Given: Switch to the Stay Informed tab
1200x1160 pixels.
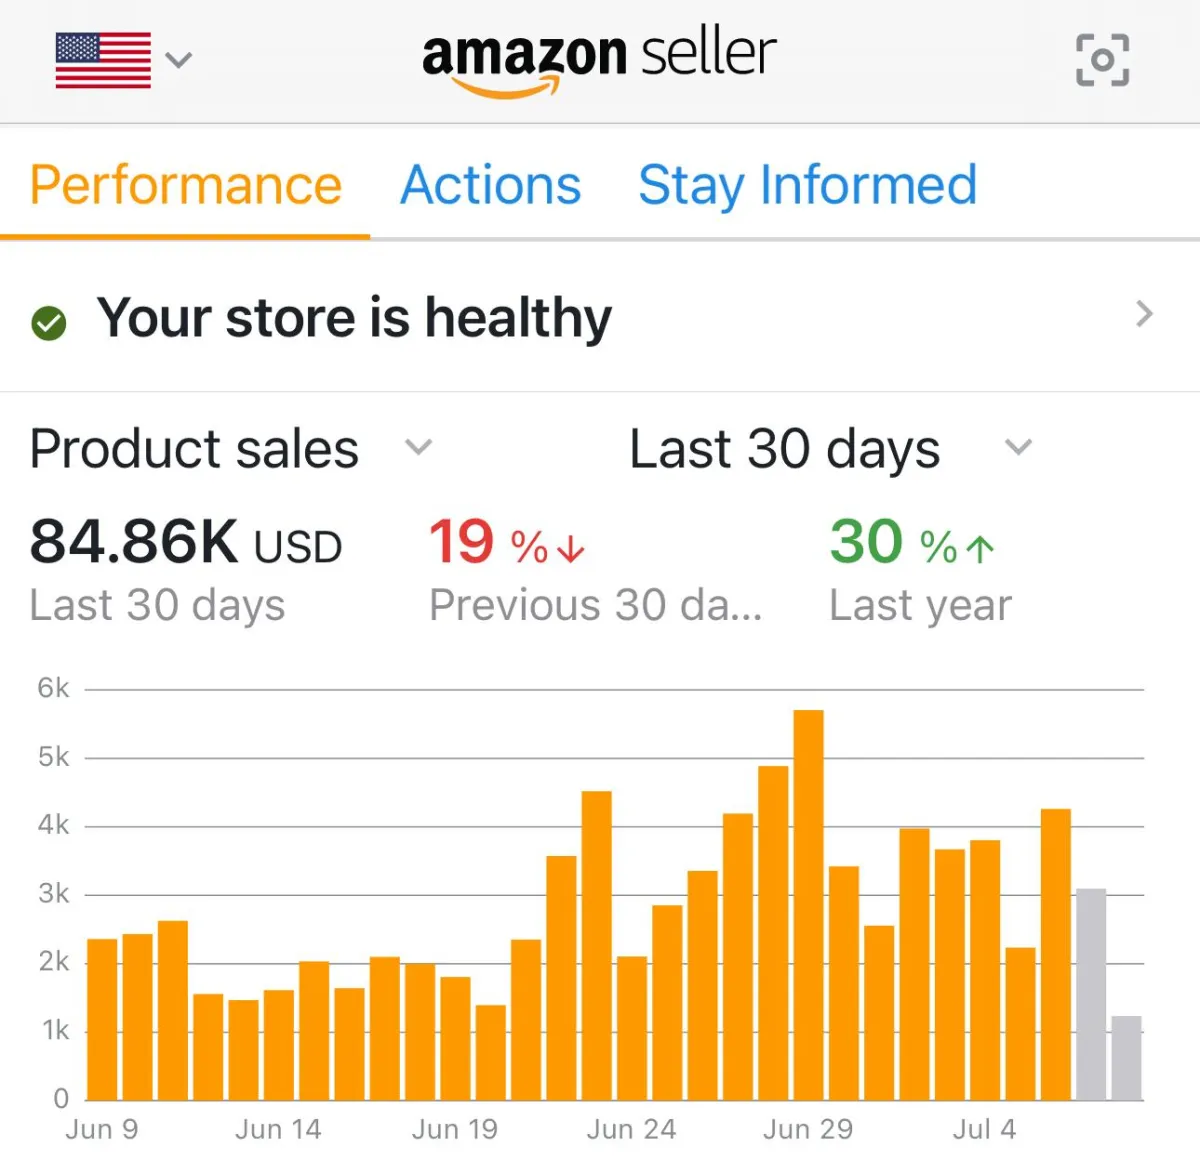Looking at the screenshot, I should pyautogui.click(x=808, y=185).
